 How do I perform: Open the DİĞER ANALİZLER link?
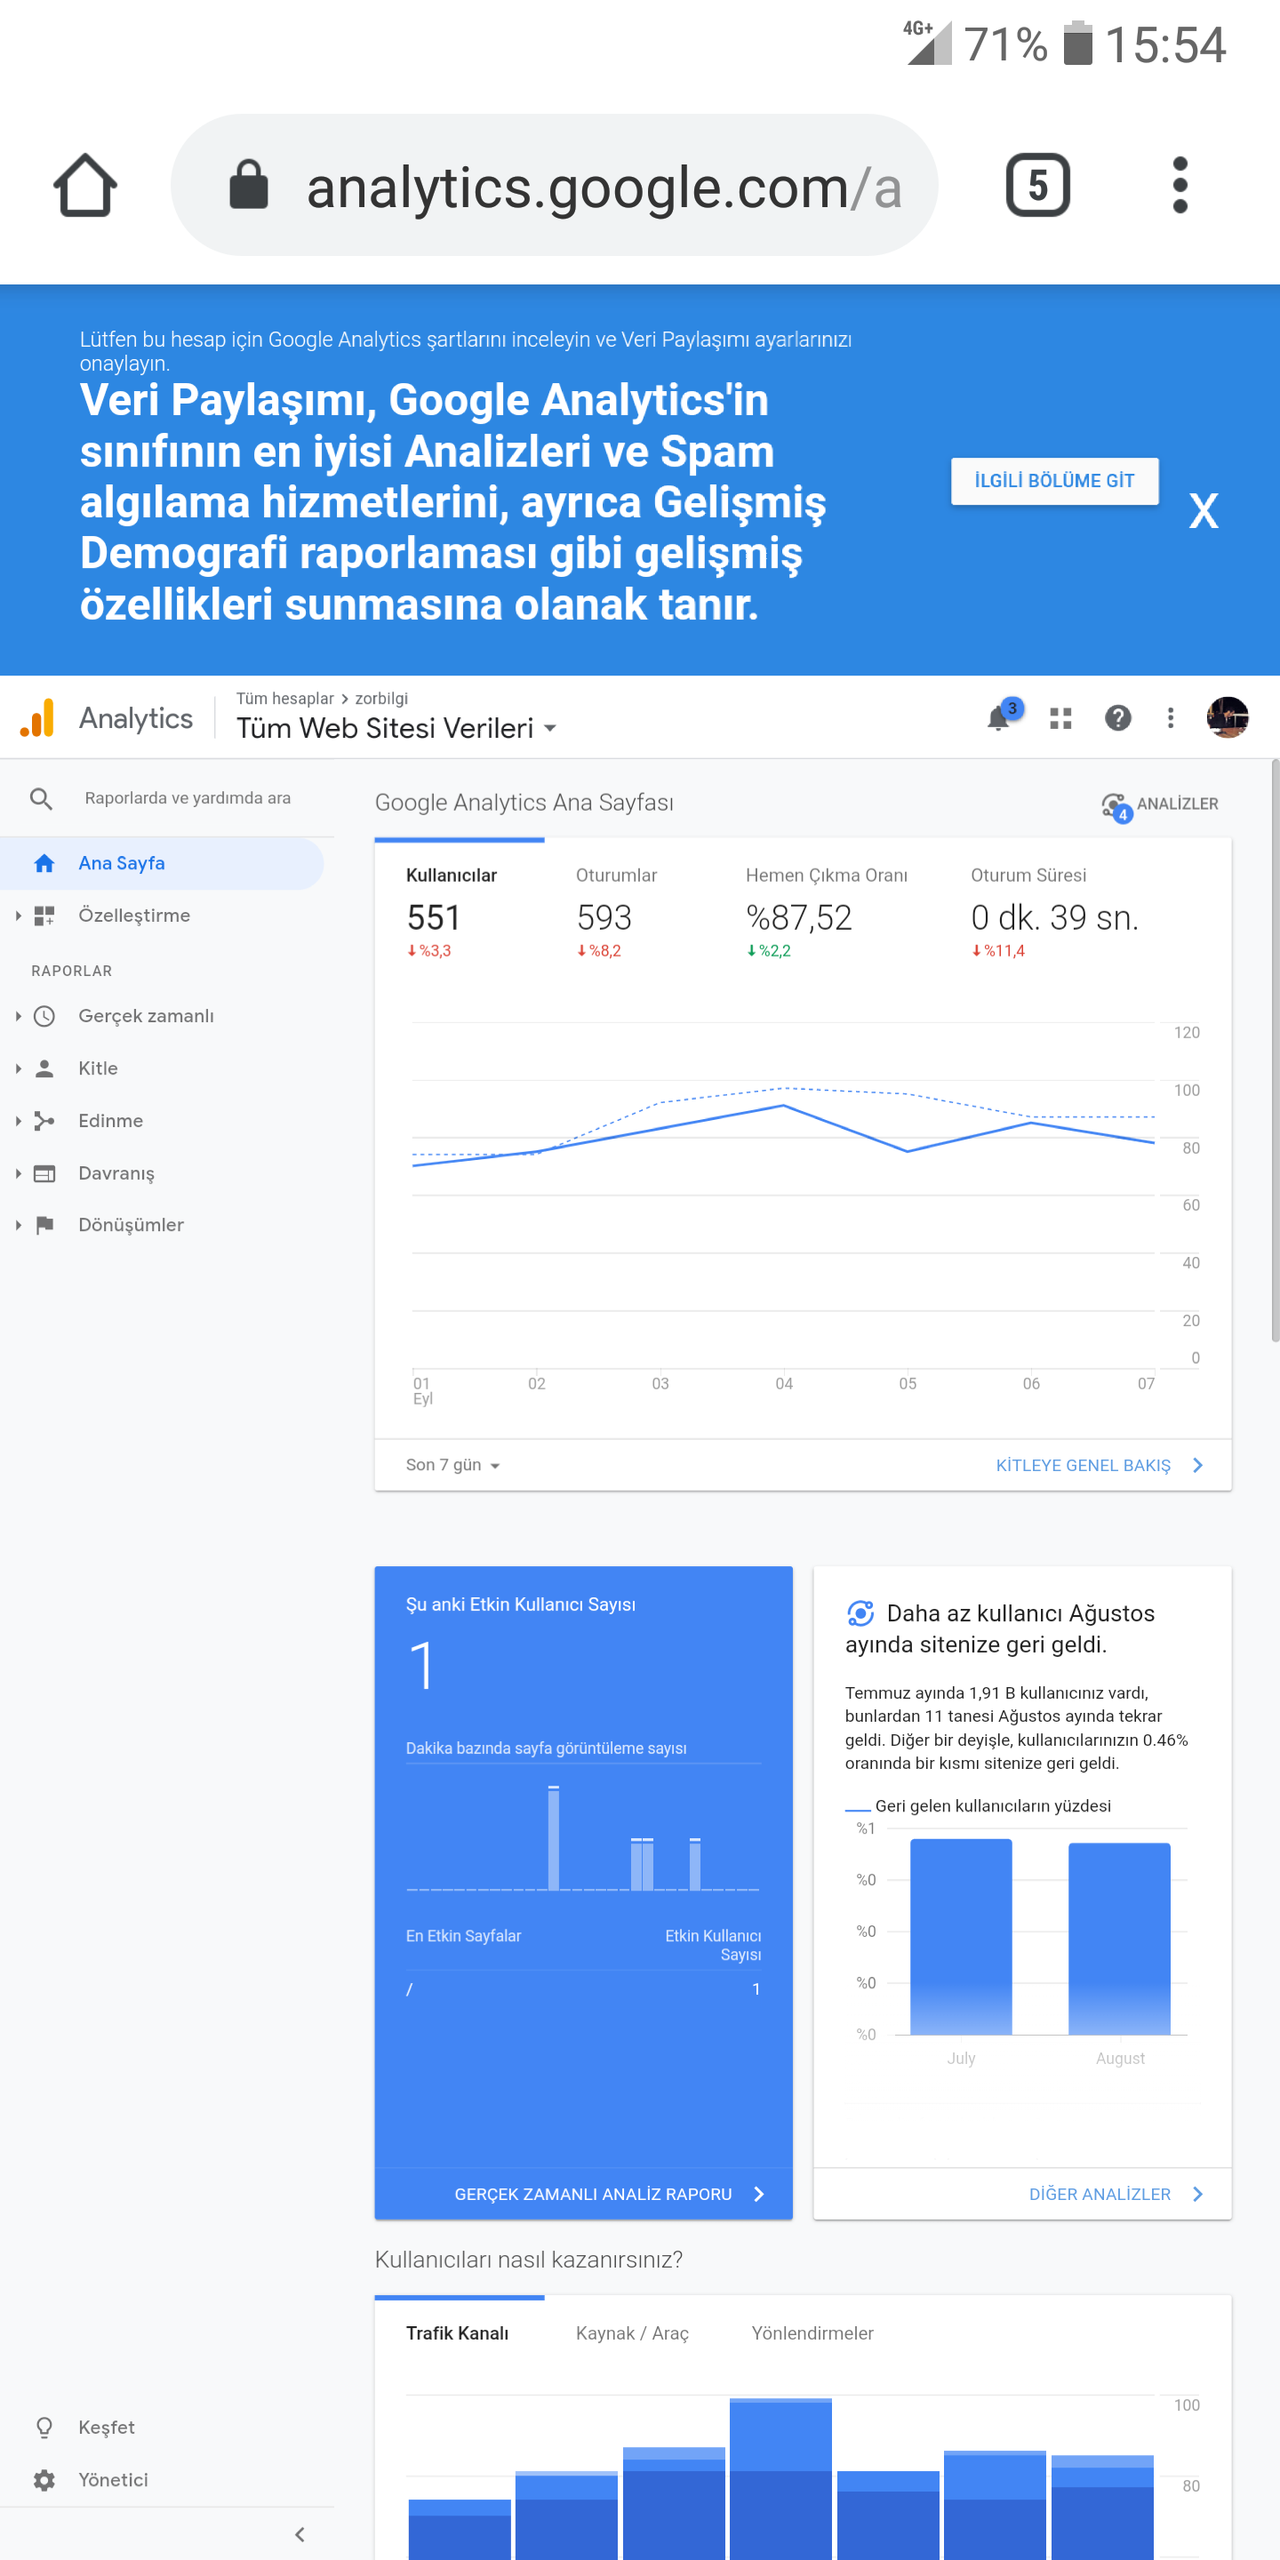tap(1117, 2194)
